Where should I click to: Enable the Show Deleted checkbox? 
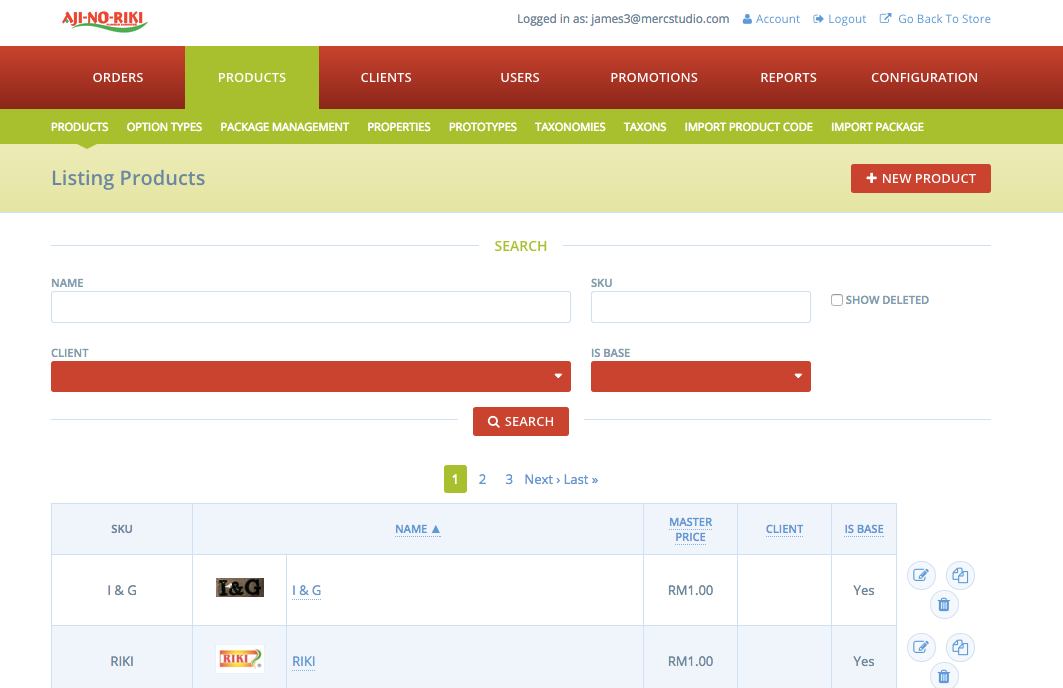pyautogui.click(x=837, y=300)
